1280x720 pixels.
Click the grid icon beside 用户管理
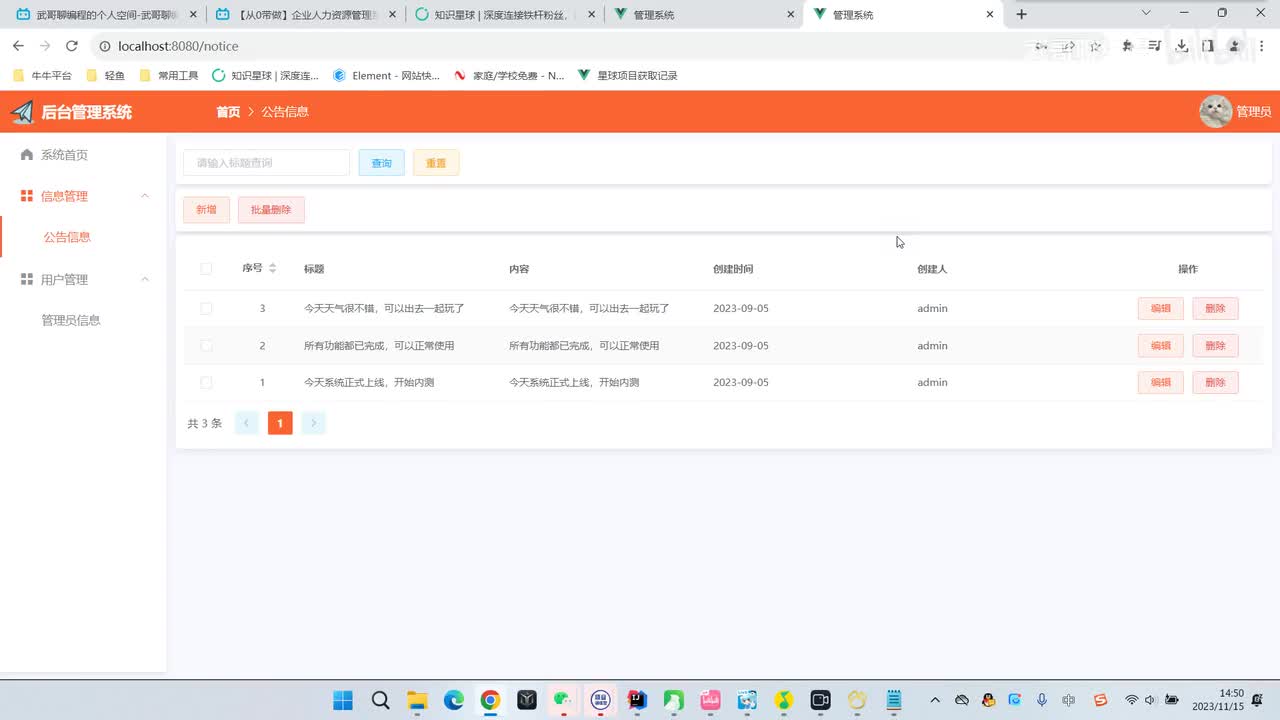(27, 279)
